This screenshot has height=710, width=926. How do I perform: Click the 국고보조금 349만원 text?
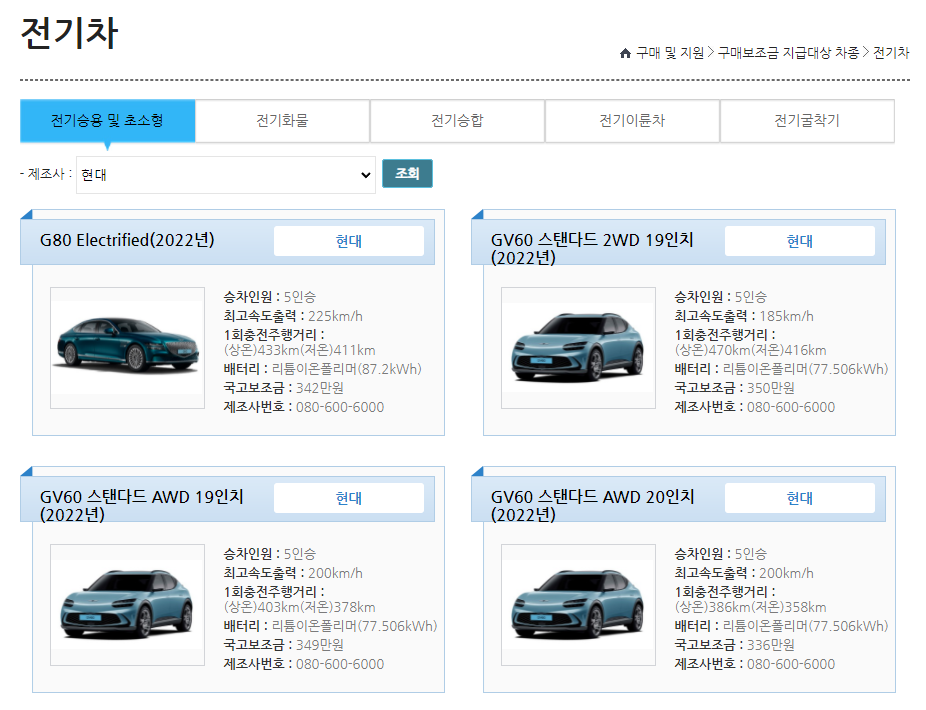283,645
